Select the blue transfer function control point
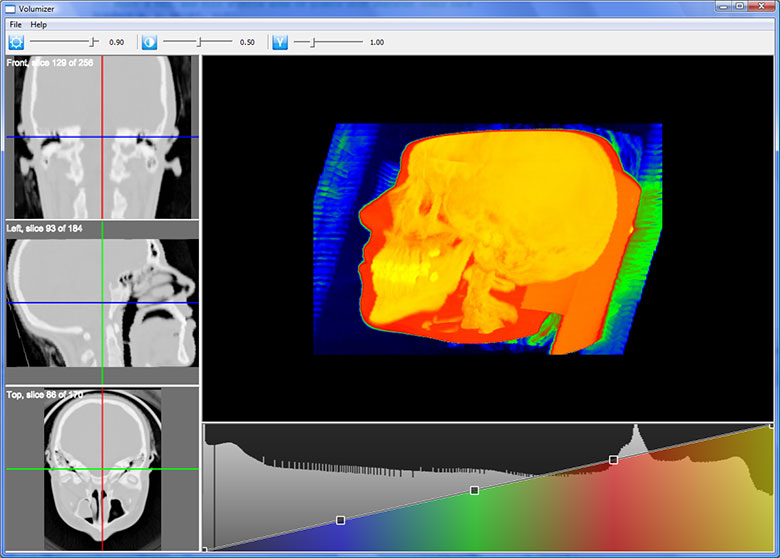This screenshot has width=780, height=558. (341, 520)
